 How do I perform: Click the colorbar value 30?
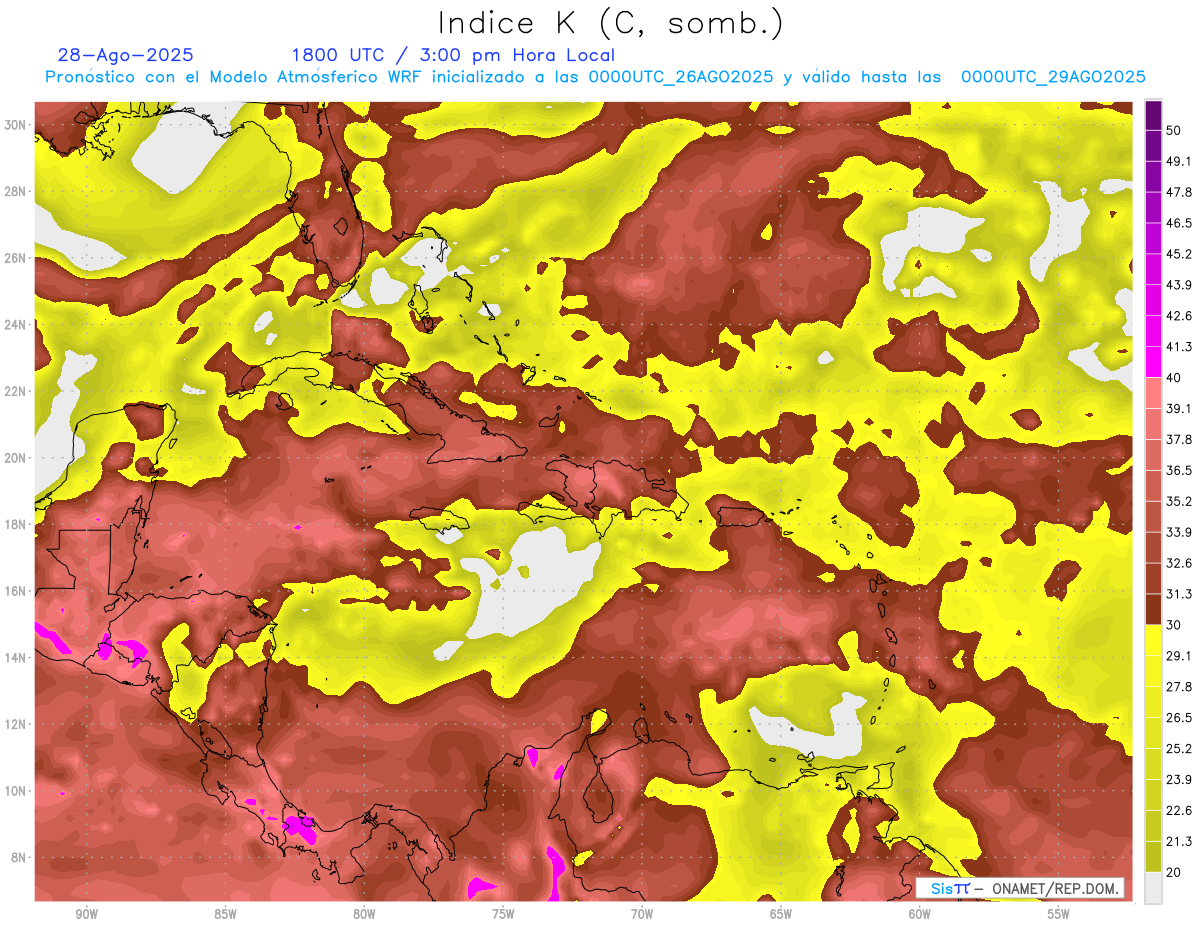coord(1175,625)
